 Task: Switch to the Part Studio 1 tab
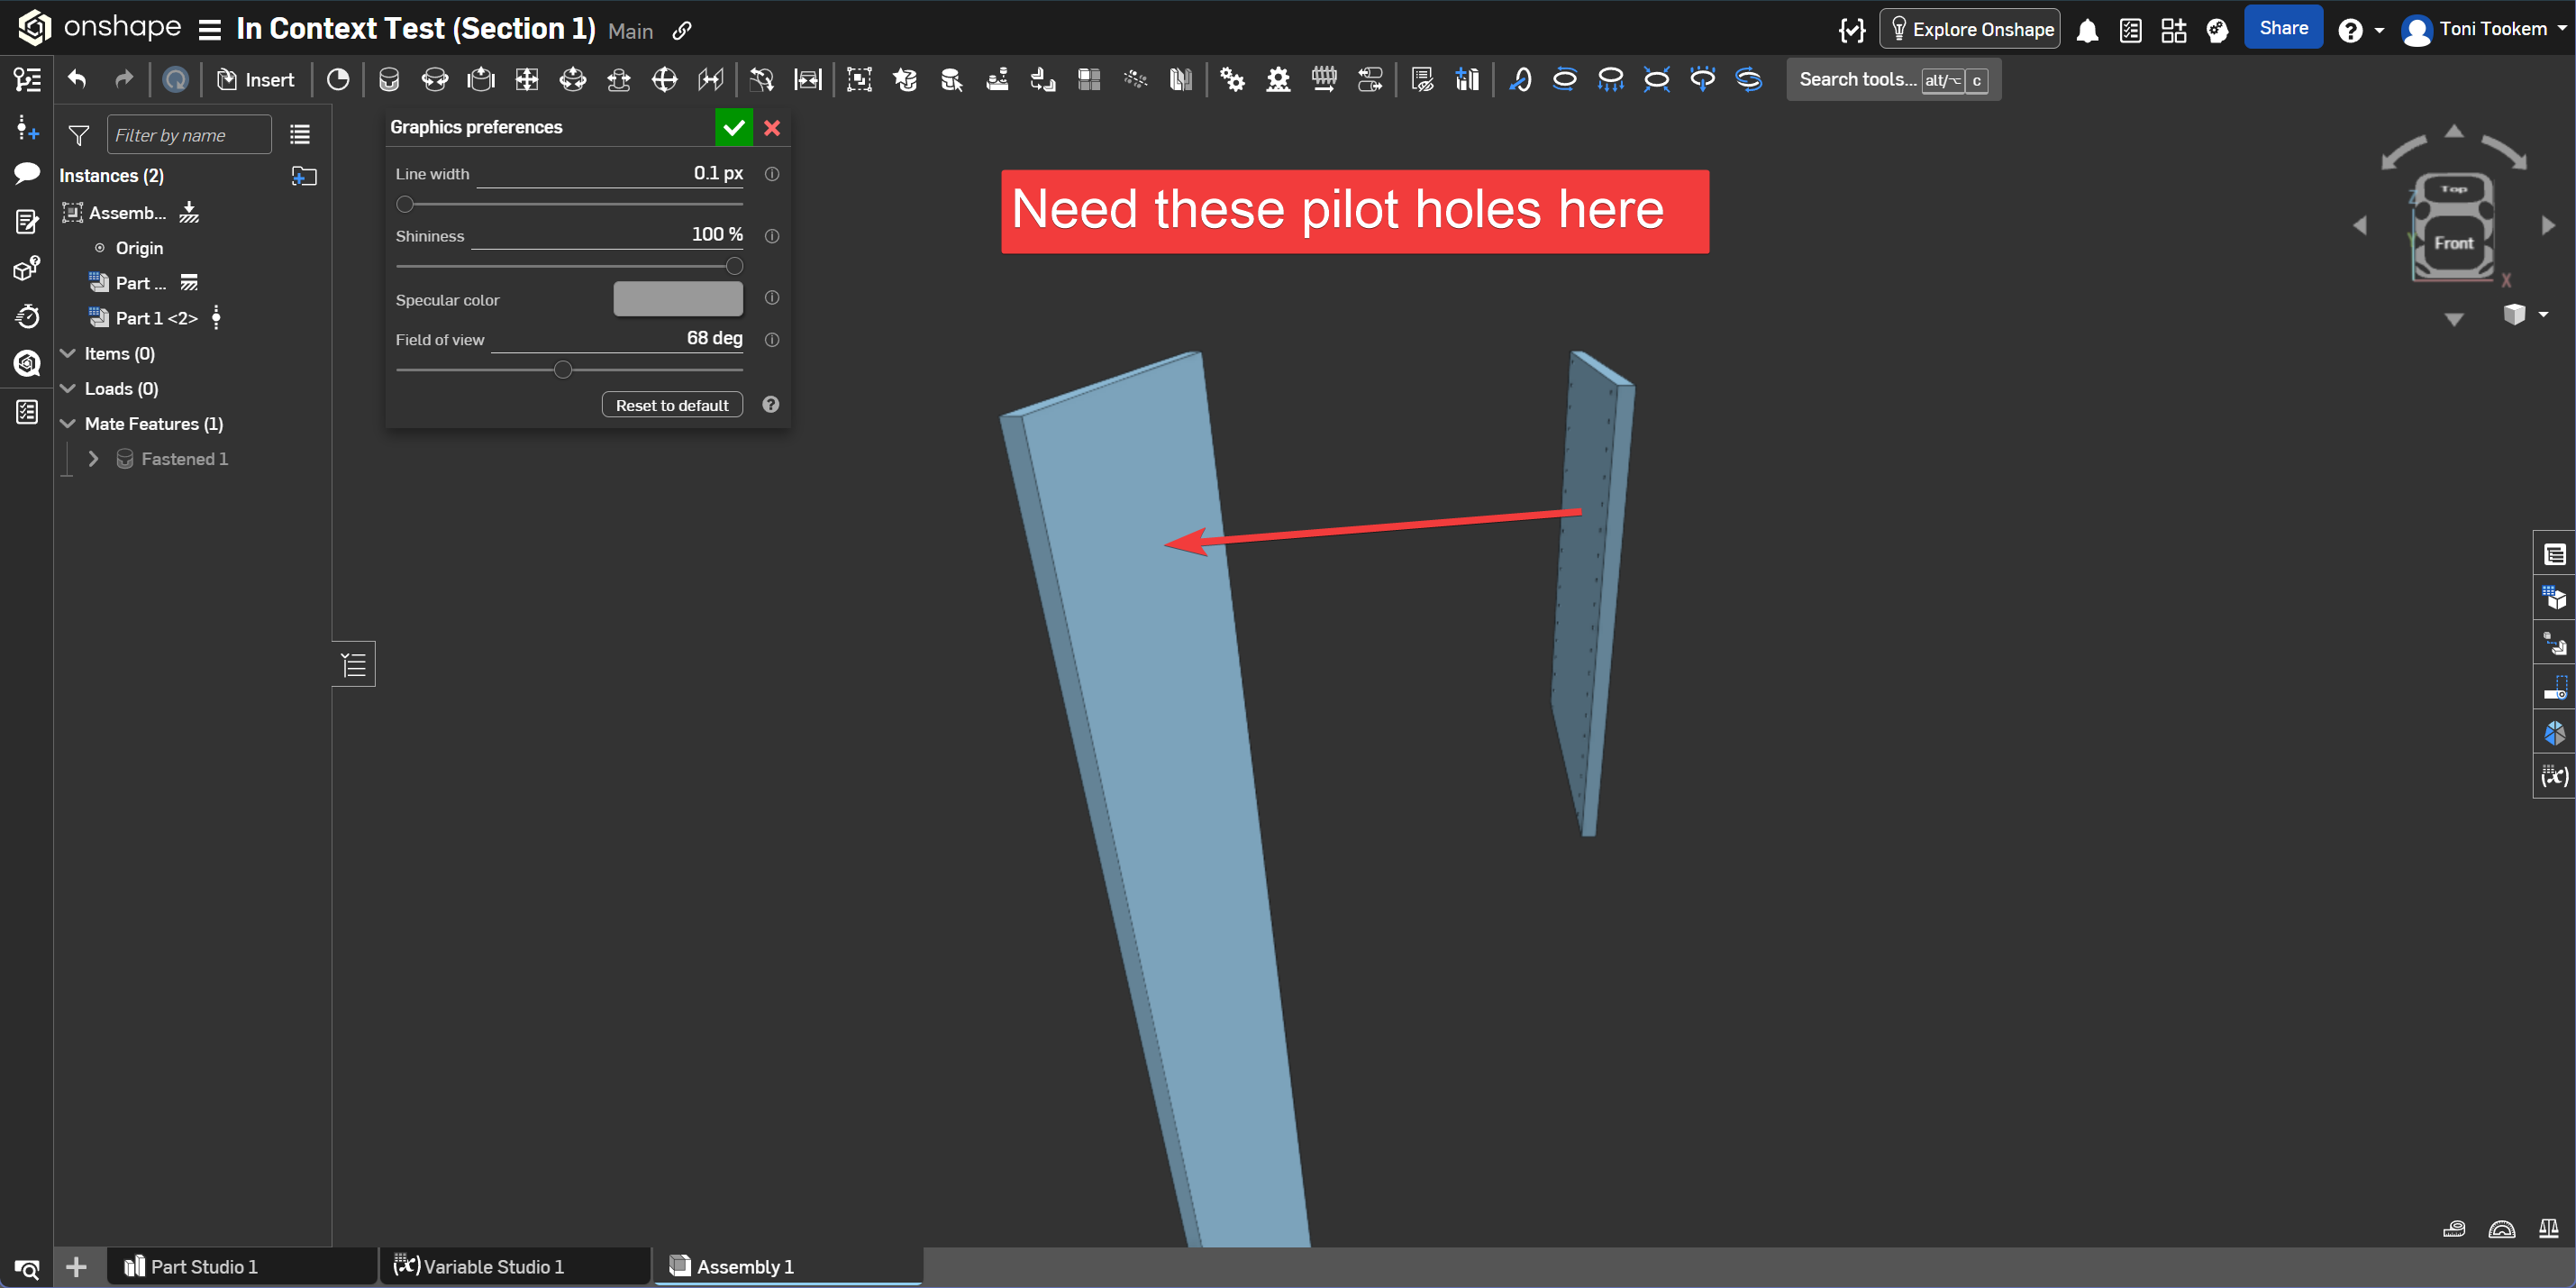click(203, 1266)
